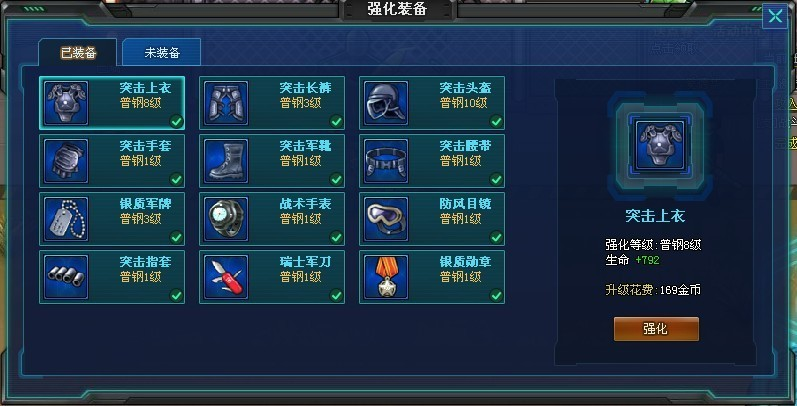Select the 突击头盔 helmet icon
This screenshot has height=406, width=797.
(x=386, y=103)
